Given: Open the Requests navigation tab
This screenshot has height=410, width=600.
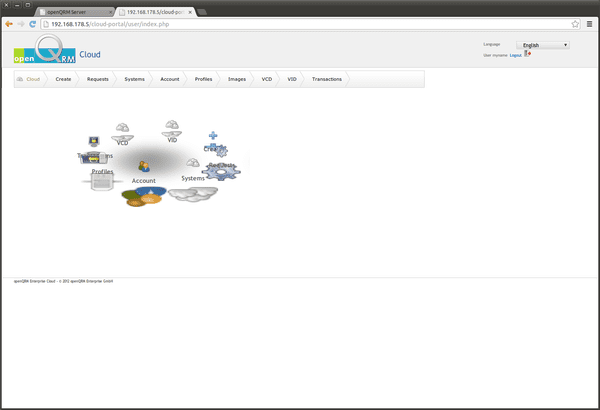Looking at the screenshot, I should [x=98, y=79].
